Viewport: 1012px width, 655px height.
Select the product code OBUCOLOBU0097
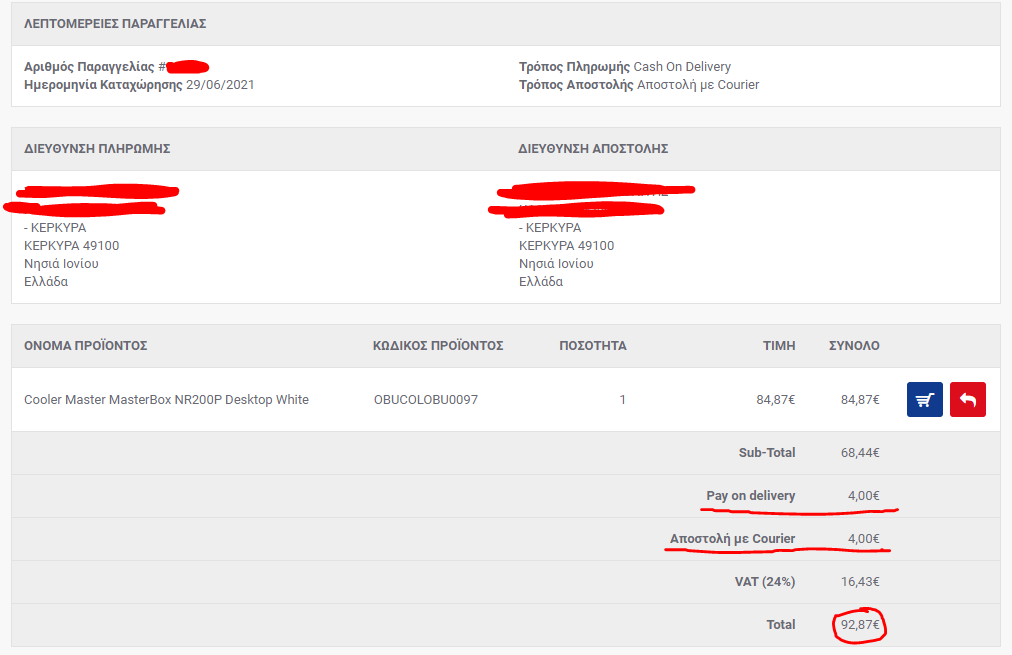425,399
